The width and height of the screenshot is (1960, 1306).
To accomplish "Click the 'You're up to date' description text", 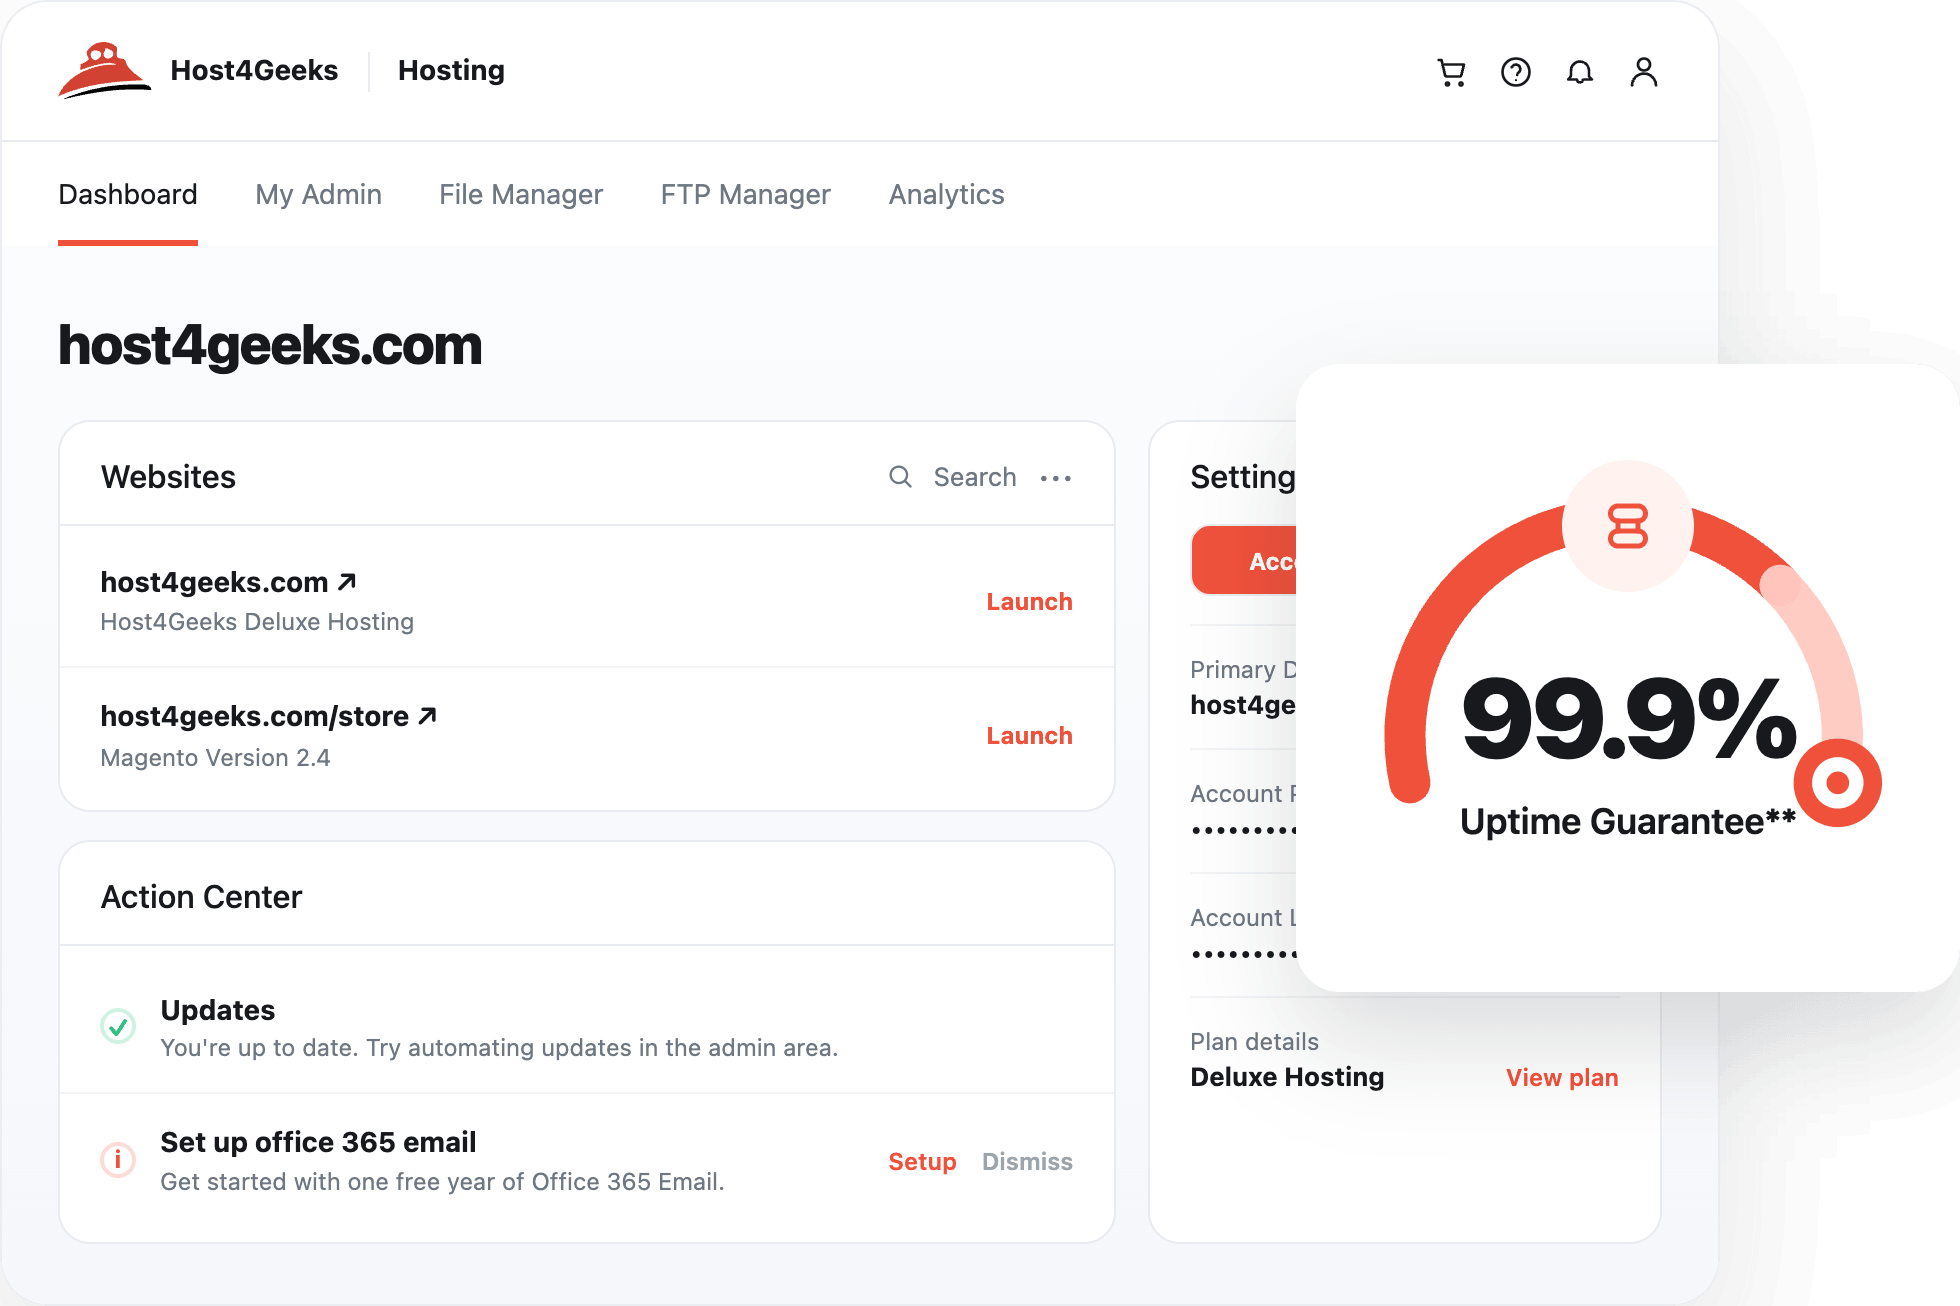I will tap(499, 1048).
